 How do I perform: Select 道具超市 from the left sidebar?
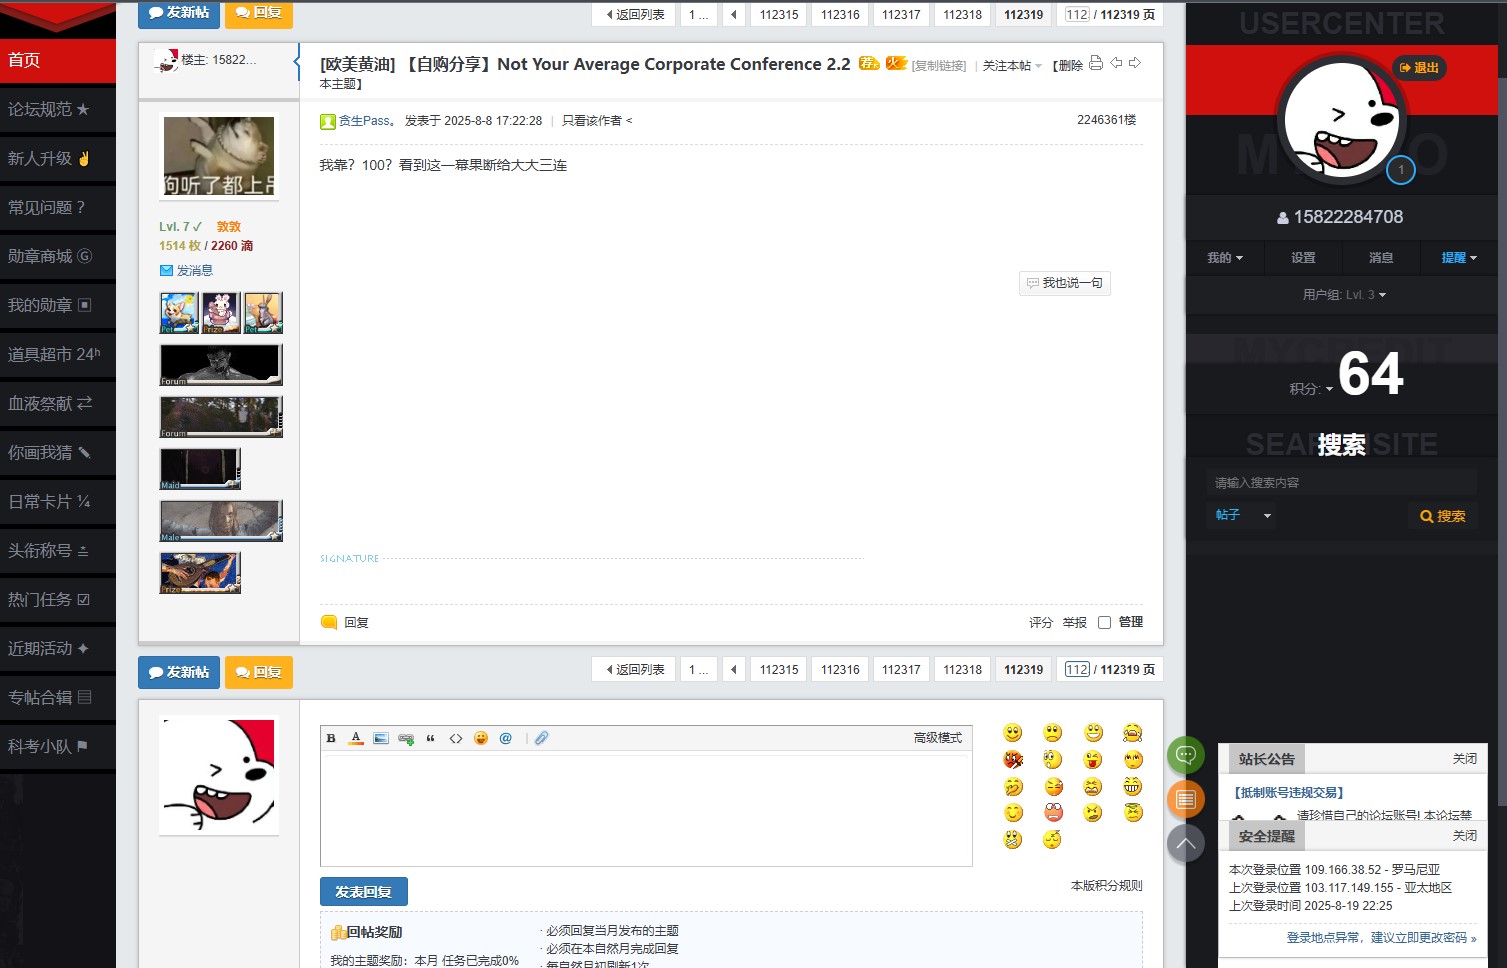[54, 354]
